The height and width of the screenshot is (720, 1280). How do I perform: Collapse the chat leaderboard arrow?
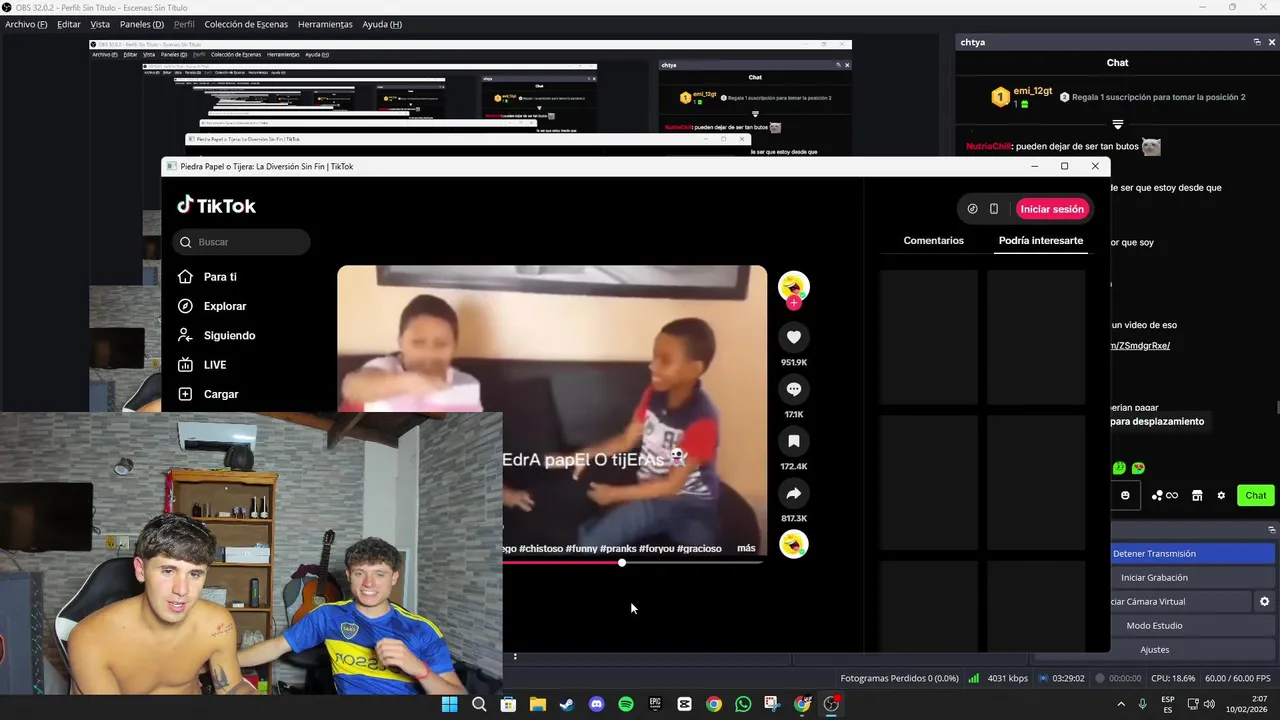pyautogui.click(x=1118, y=125)
